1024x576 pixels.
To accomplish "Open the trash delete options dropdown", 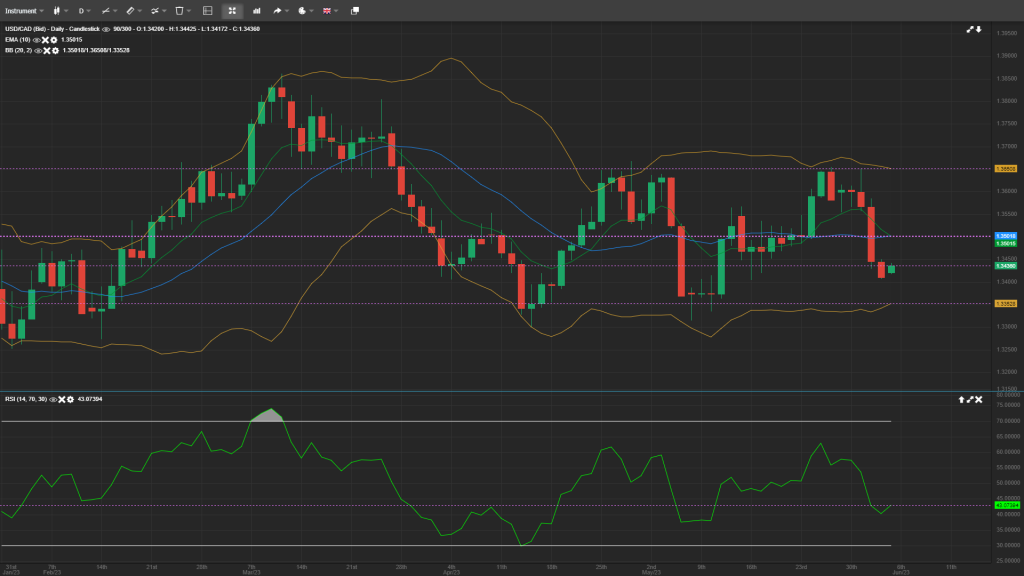I will [x=183, y=10].
